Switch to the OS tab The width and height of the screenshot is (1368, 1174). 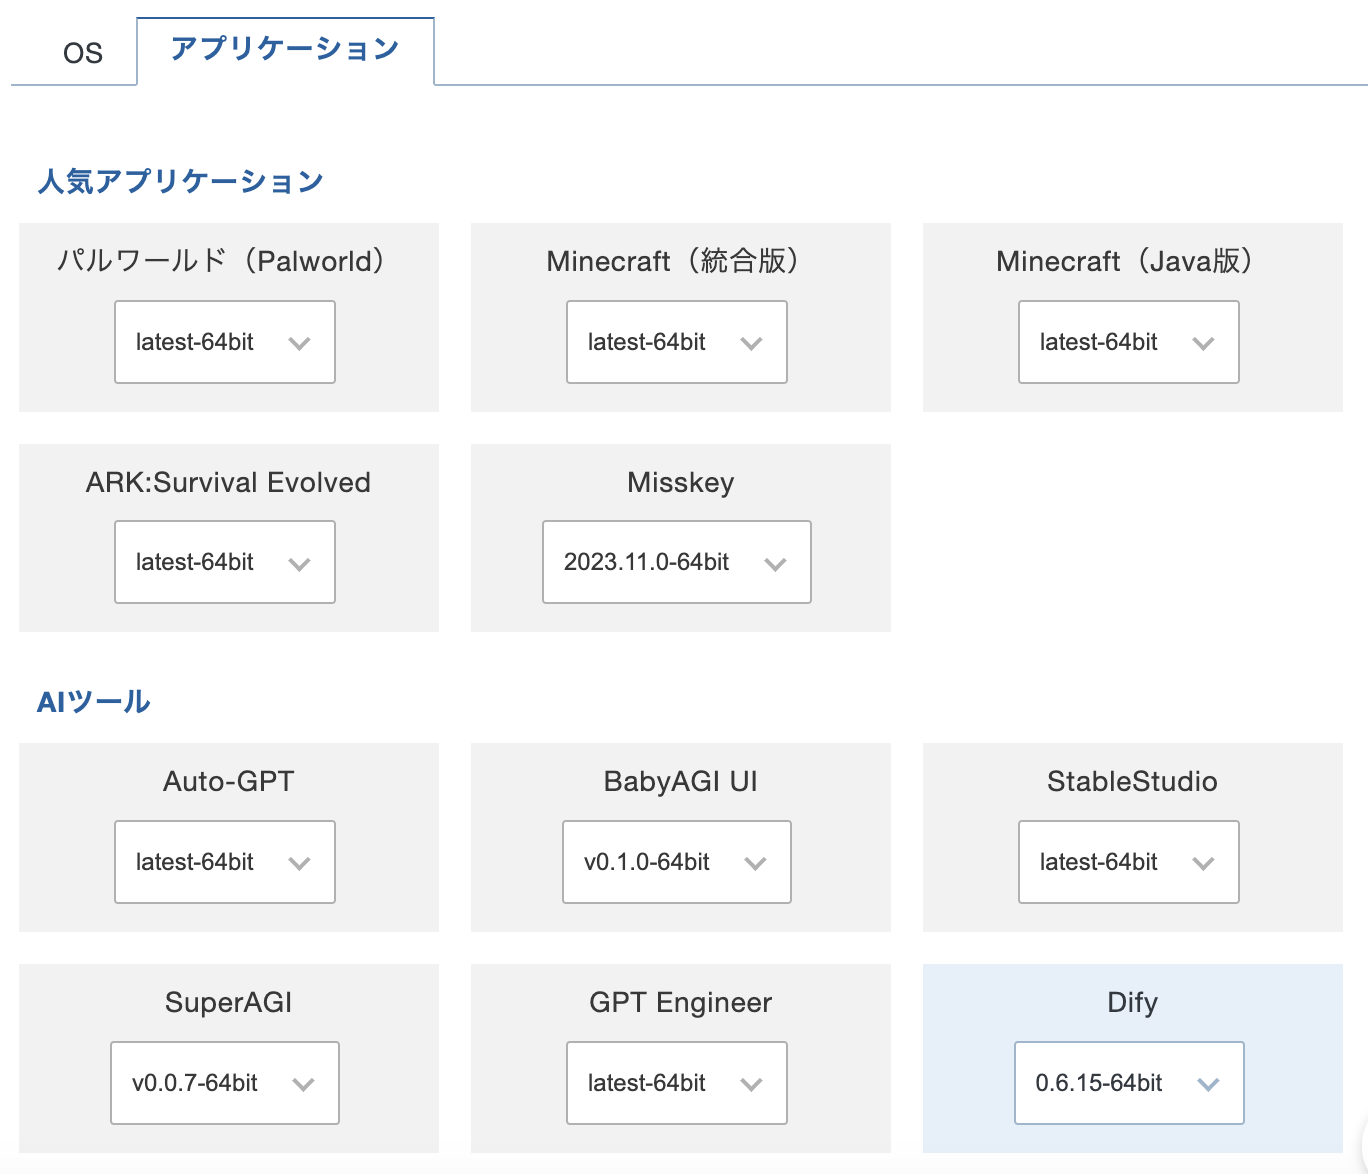tap(80, 52)
